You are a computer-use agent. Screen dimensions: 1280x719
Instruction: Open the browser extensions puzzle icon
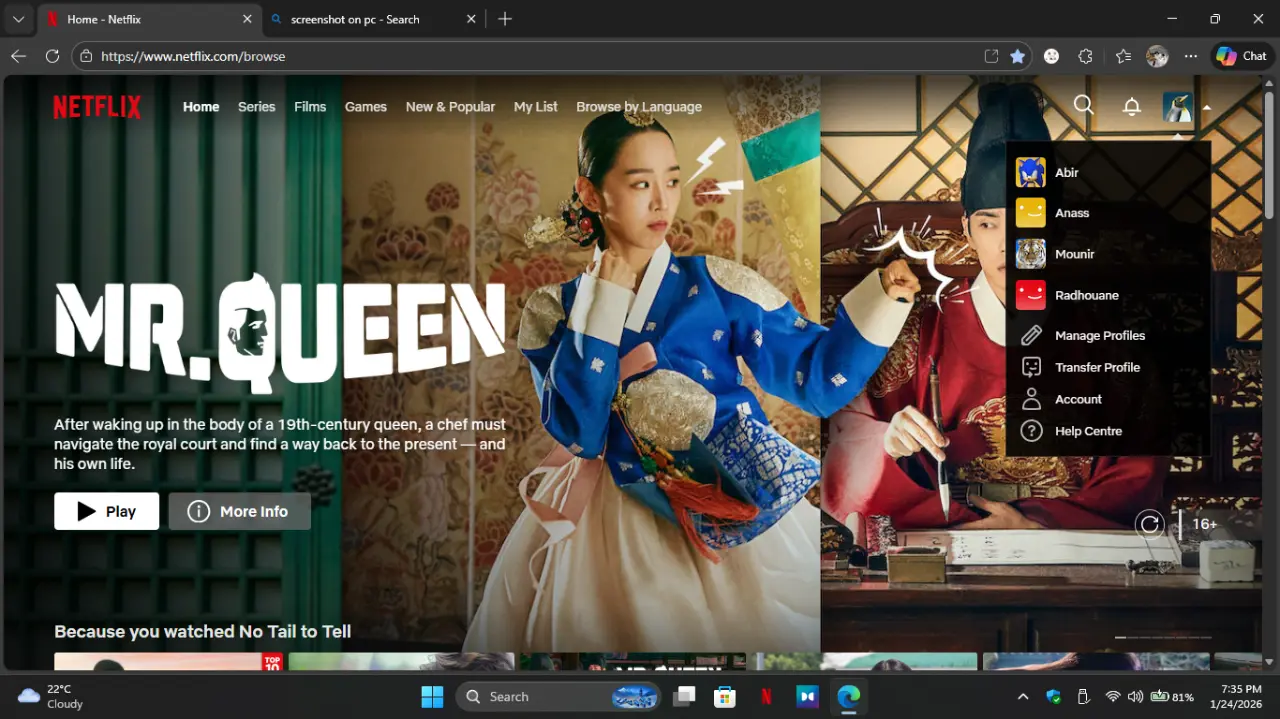click(x=1086, y=56)
